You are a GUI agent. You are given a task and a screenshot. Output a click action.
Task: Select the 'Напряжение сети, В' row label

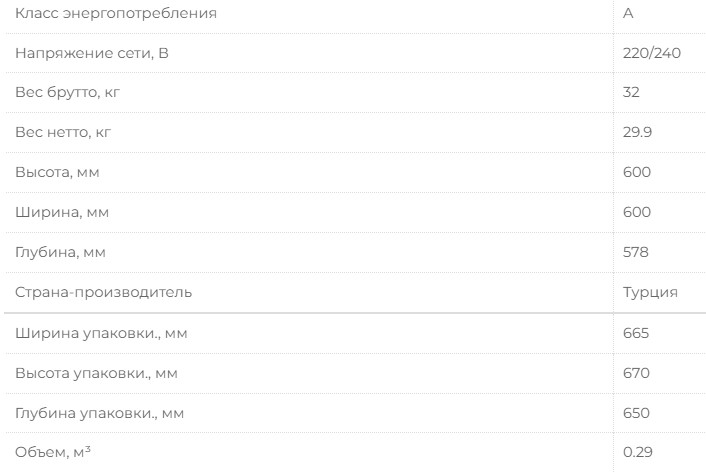click(92, 52)
